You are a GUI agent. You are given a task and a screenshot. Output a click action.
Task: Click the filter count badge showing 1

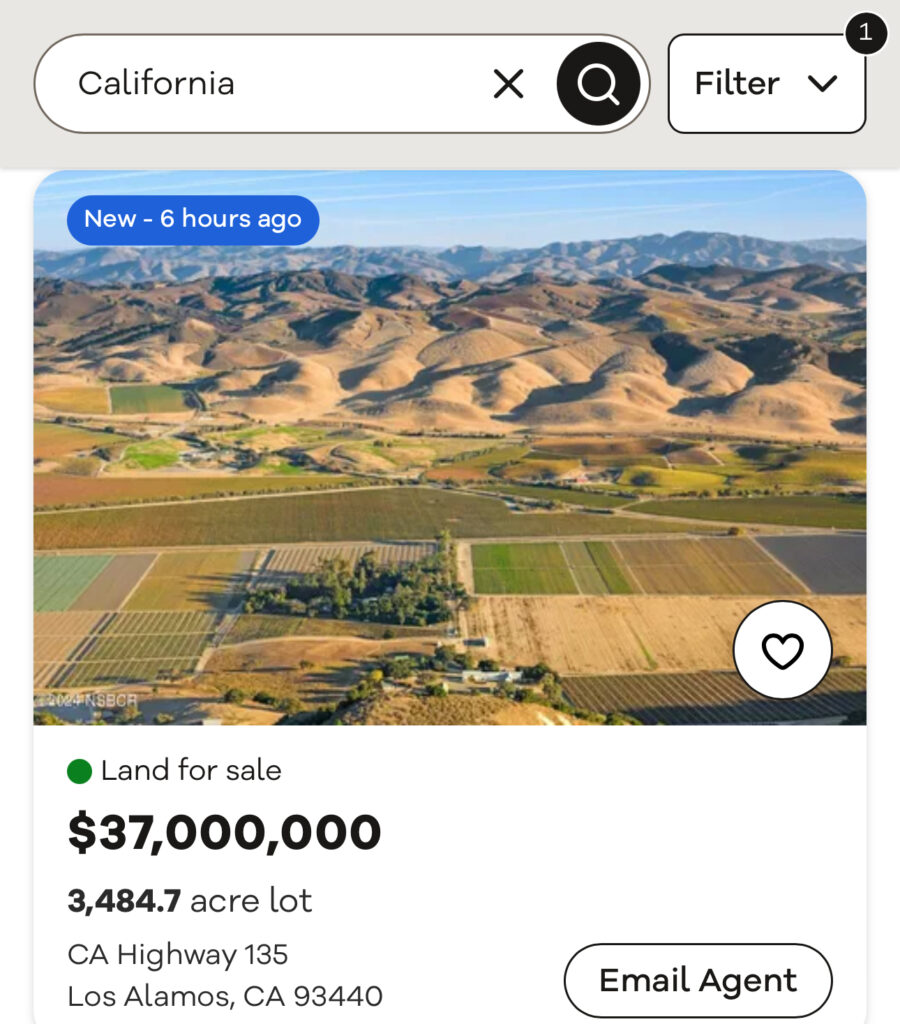(x=865, y=33)
